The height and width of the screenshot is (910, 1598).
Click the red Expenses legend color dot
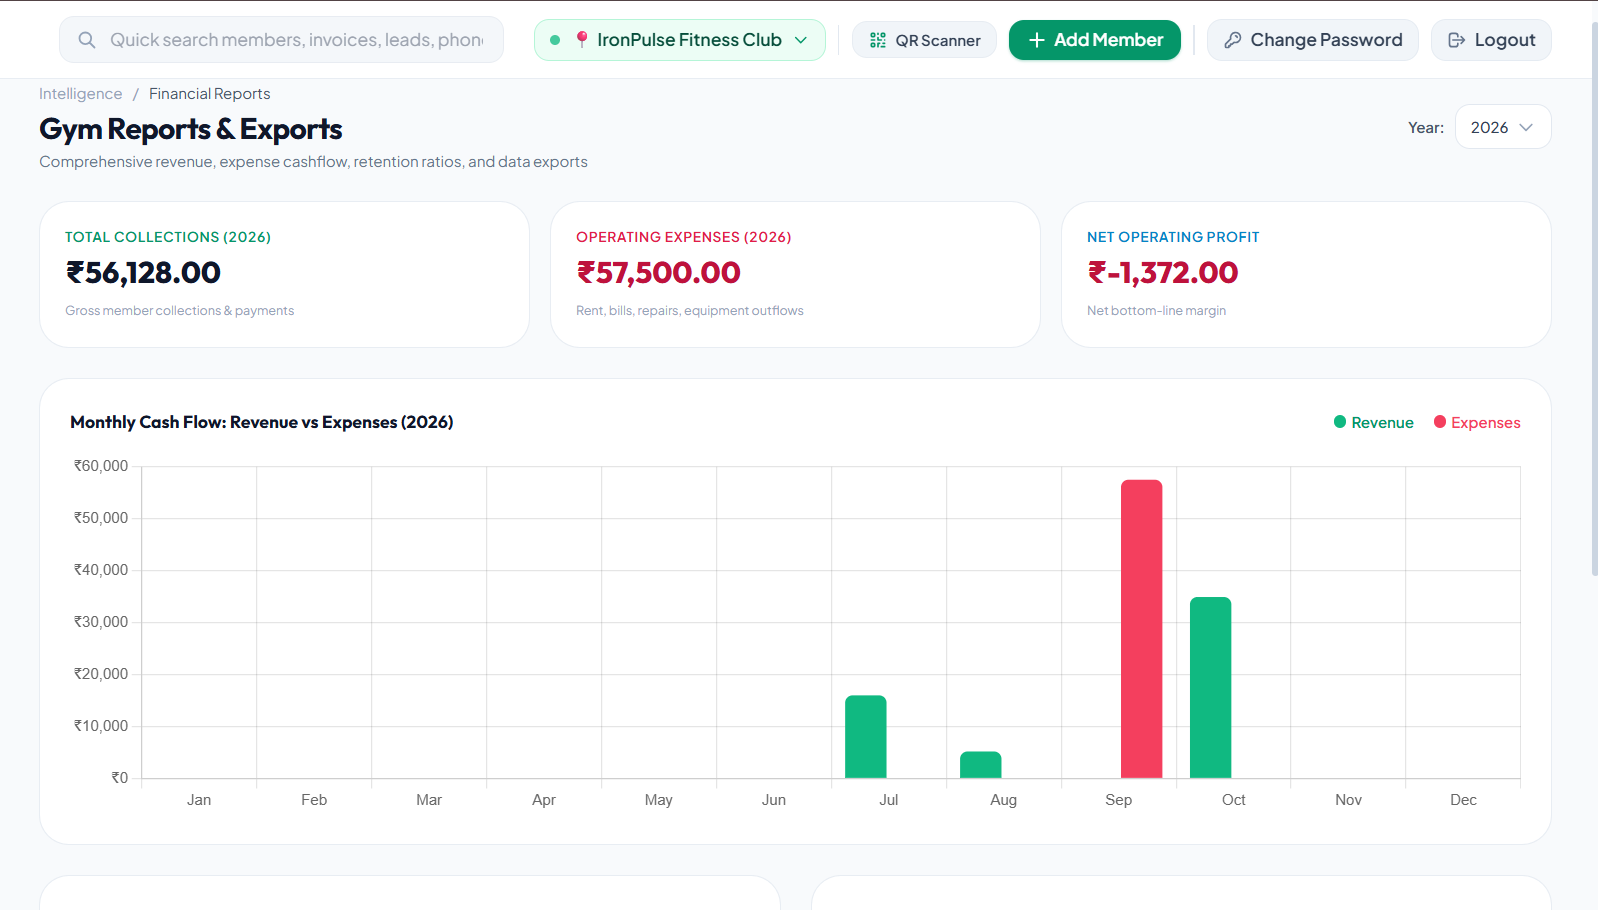[1440, 422]
